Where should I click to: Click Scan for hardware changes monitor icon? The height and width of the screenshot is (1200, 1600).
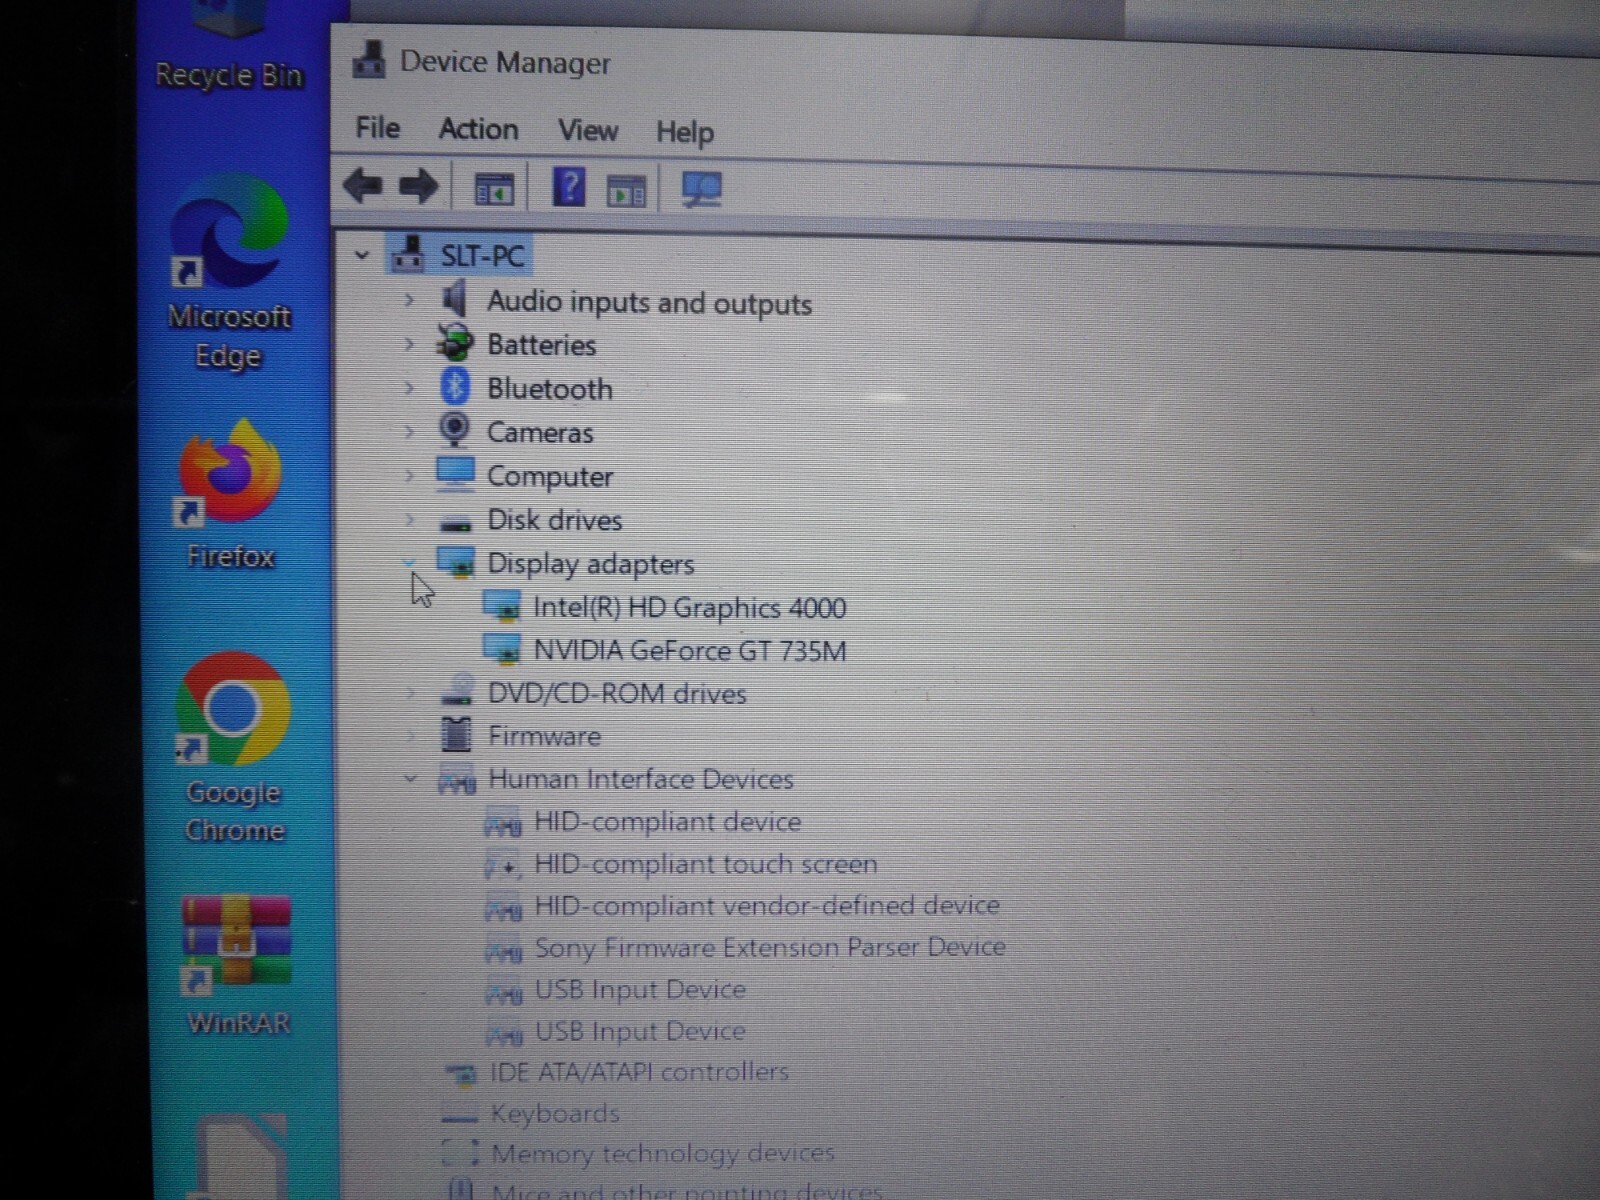click(x=702, y=189)
